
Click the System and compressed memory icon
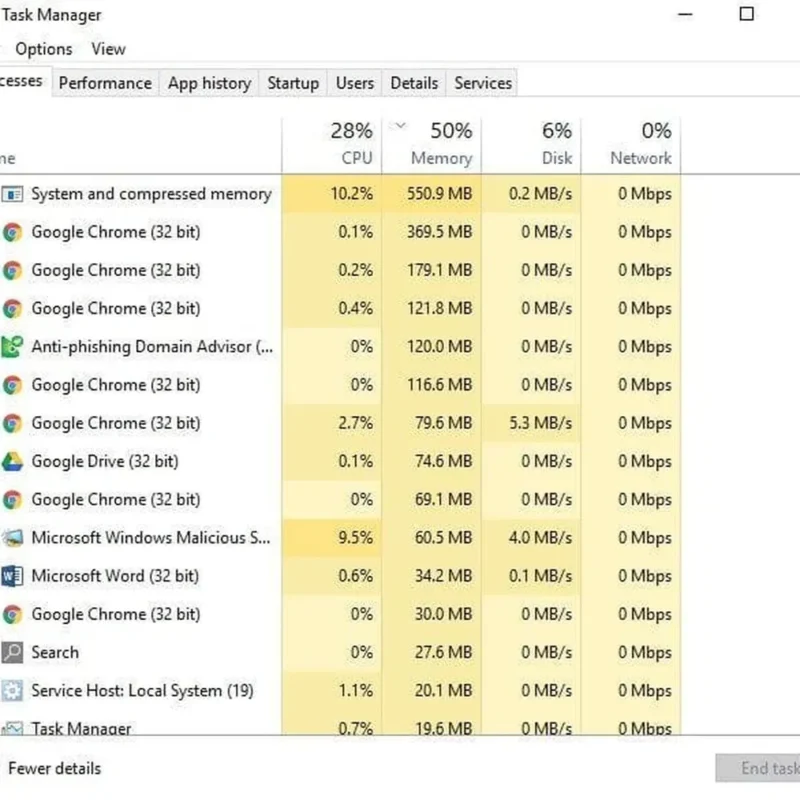[x=12, y=194]
